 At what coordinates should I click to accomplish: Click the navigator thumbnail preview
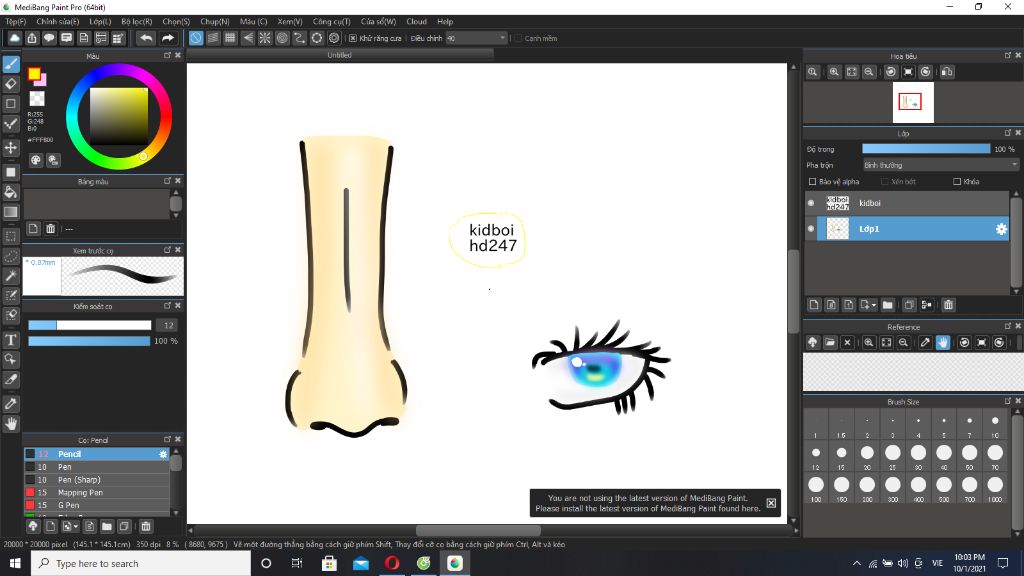coord(913,103)
